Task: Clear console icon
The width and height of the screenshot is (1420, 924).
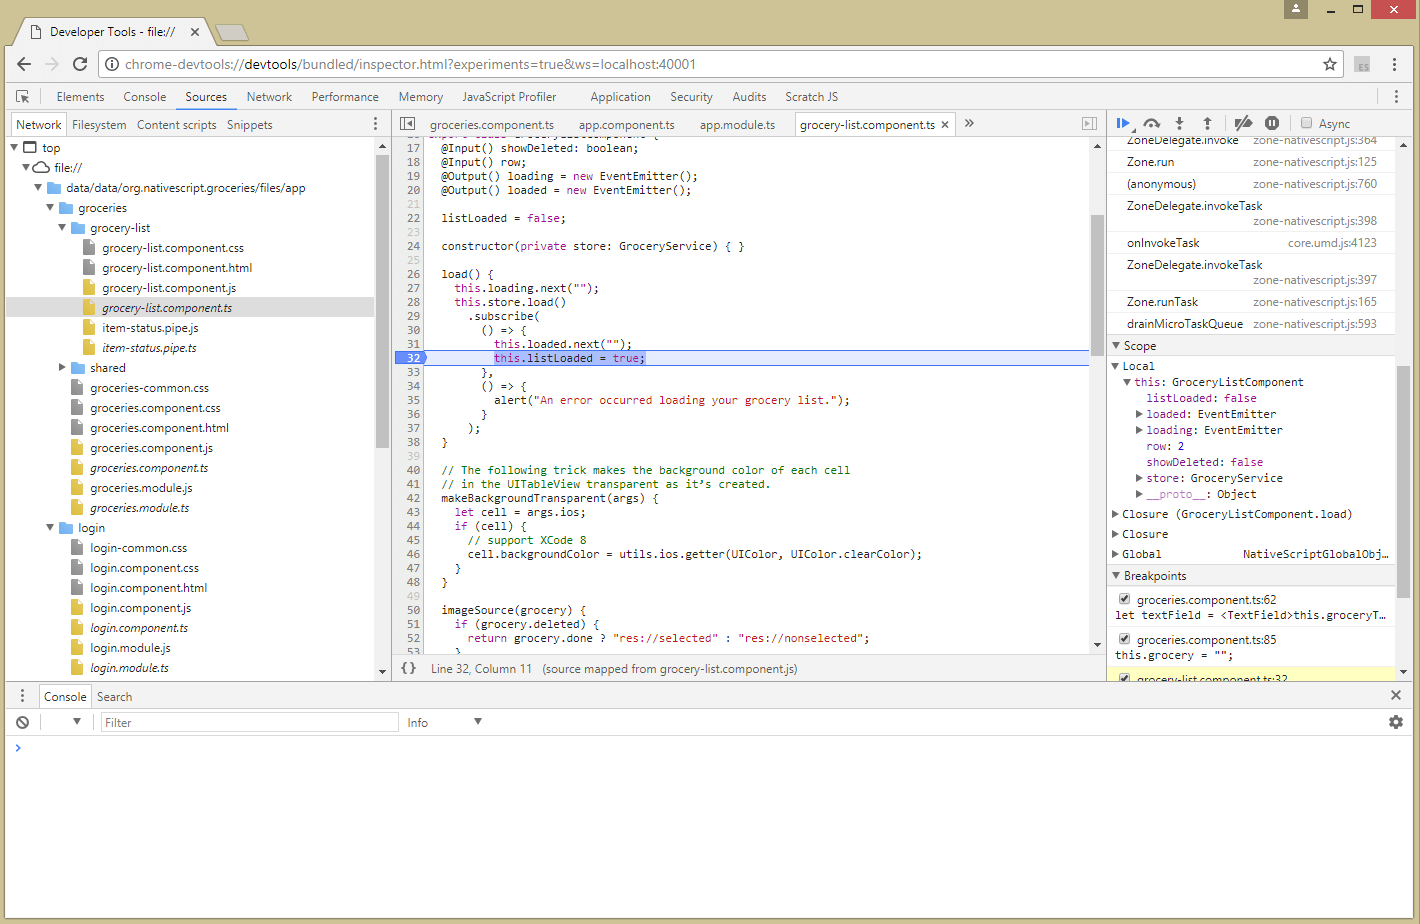Action: click(22, 722)
